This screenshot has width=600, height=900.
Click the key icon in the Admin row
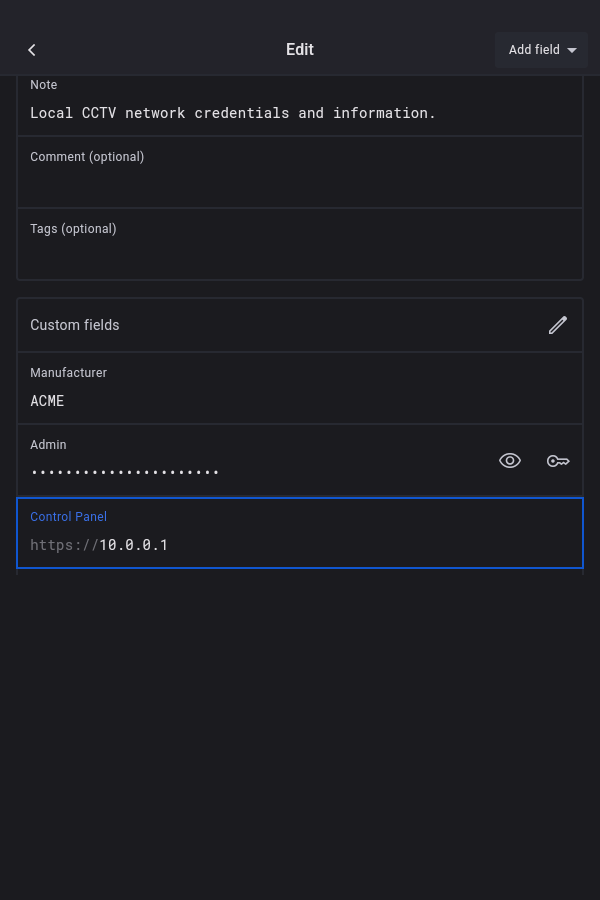[x=558, y=460]
